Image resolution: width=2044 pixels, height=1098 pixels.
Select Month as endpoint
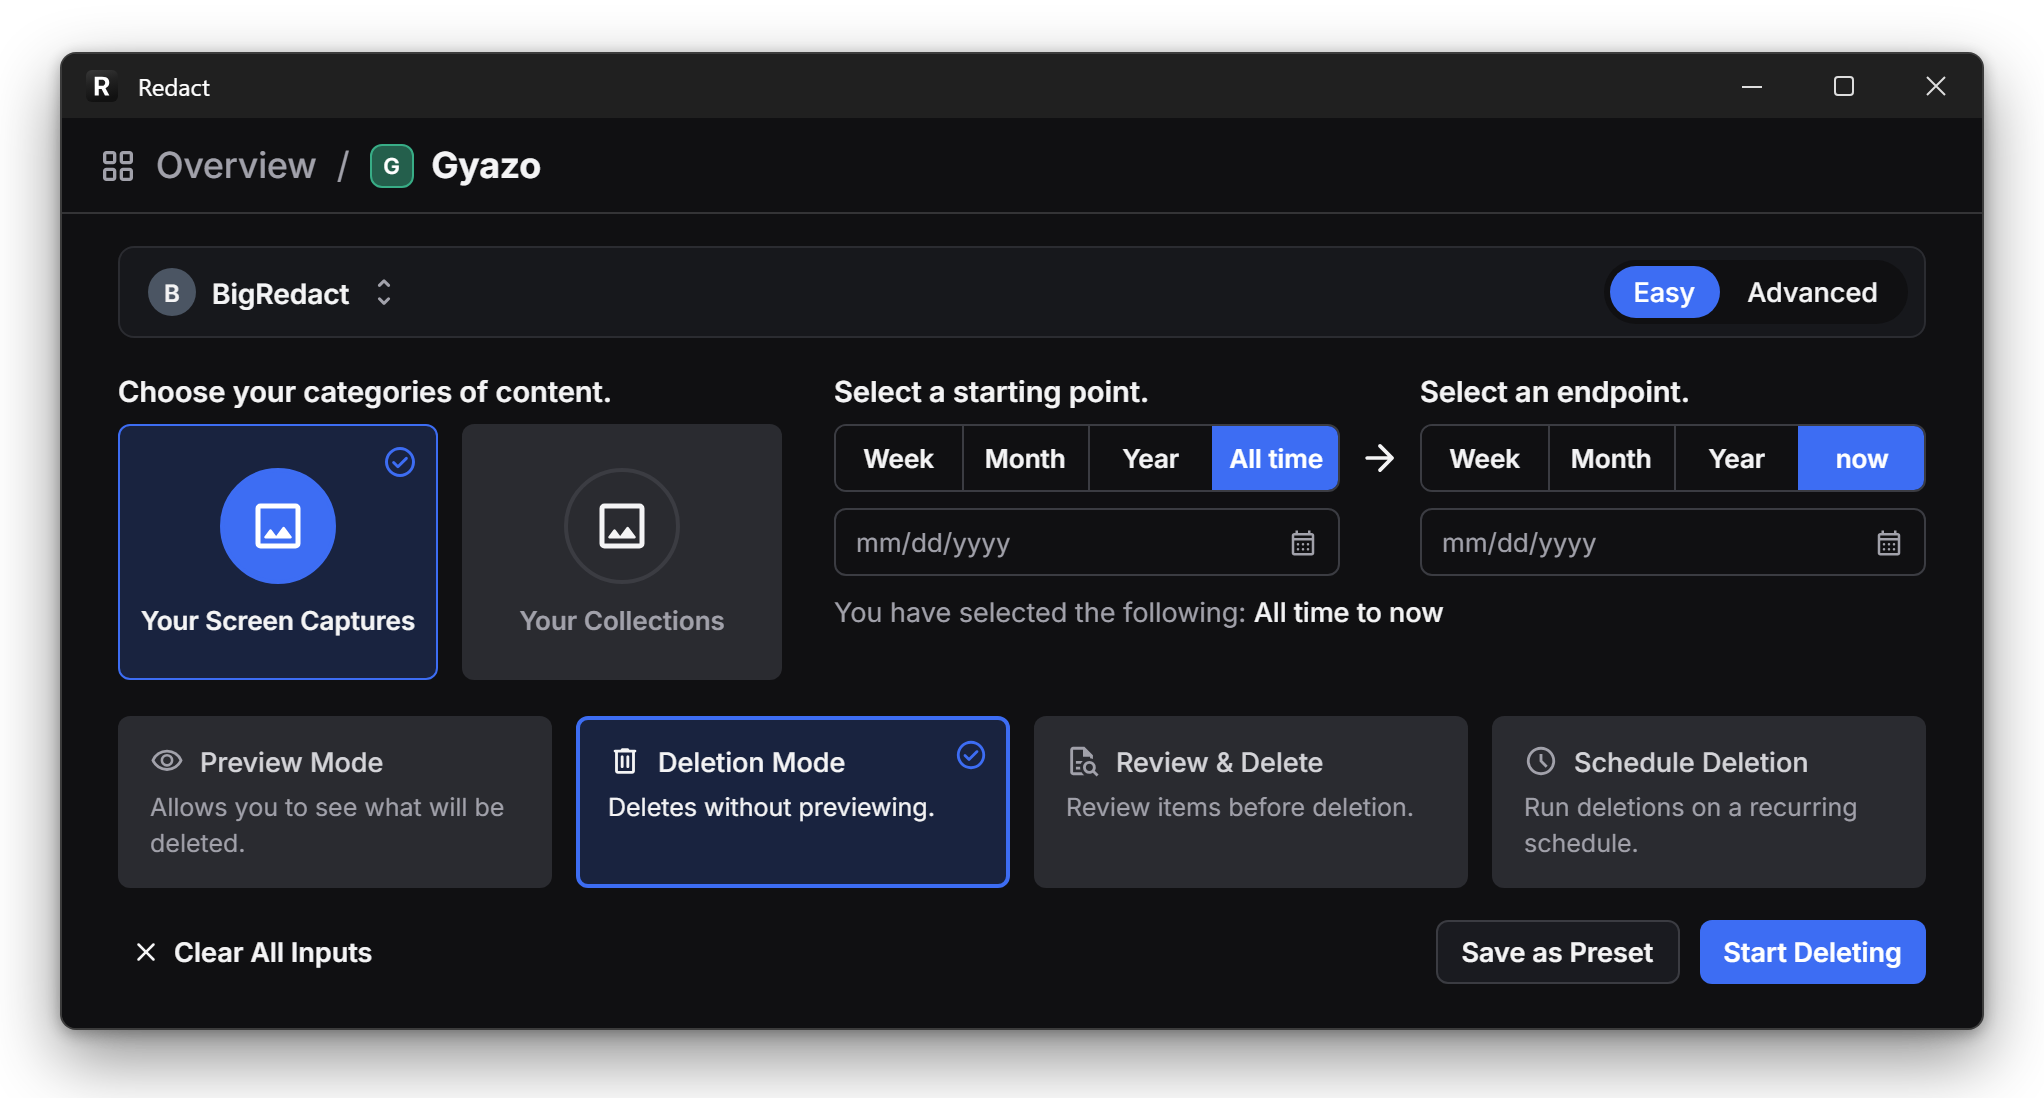(1611, 458)
